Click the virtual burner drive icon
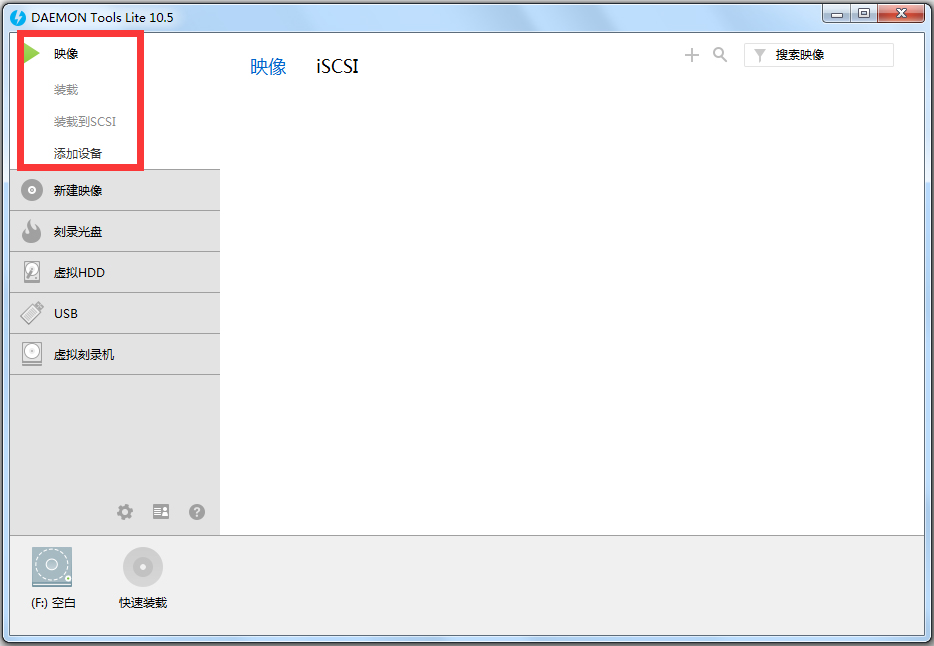934x646 pixels. coord(32,354)
